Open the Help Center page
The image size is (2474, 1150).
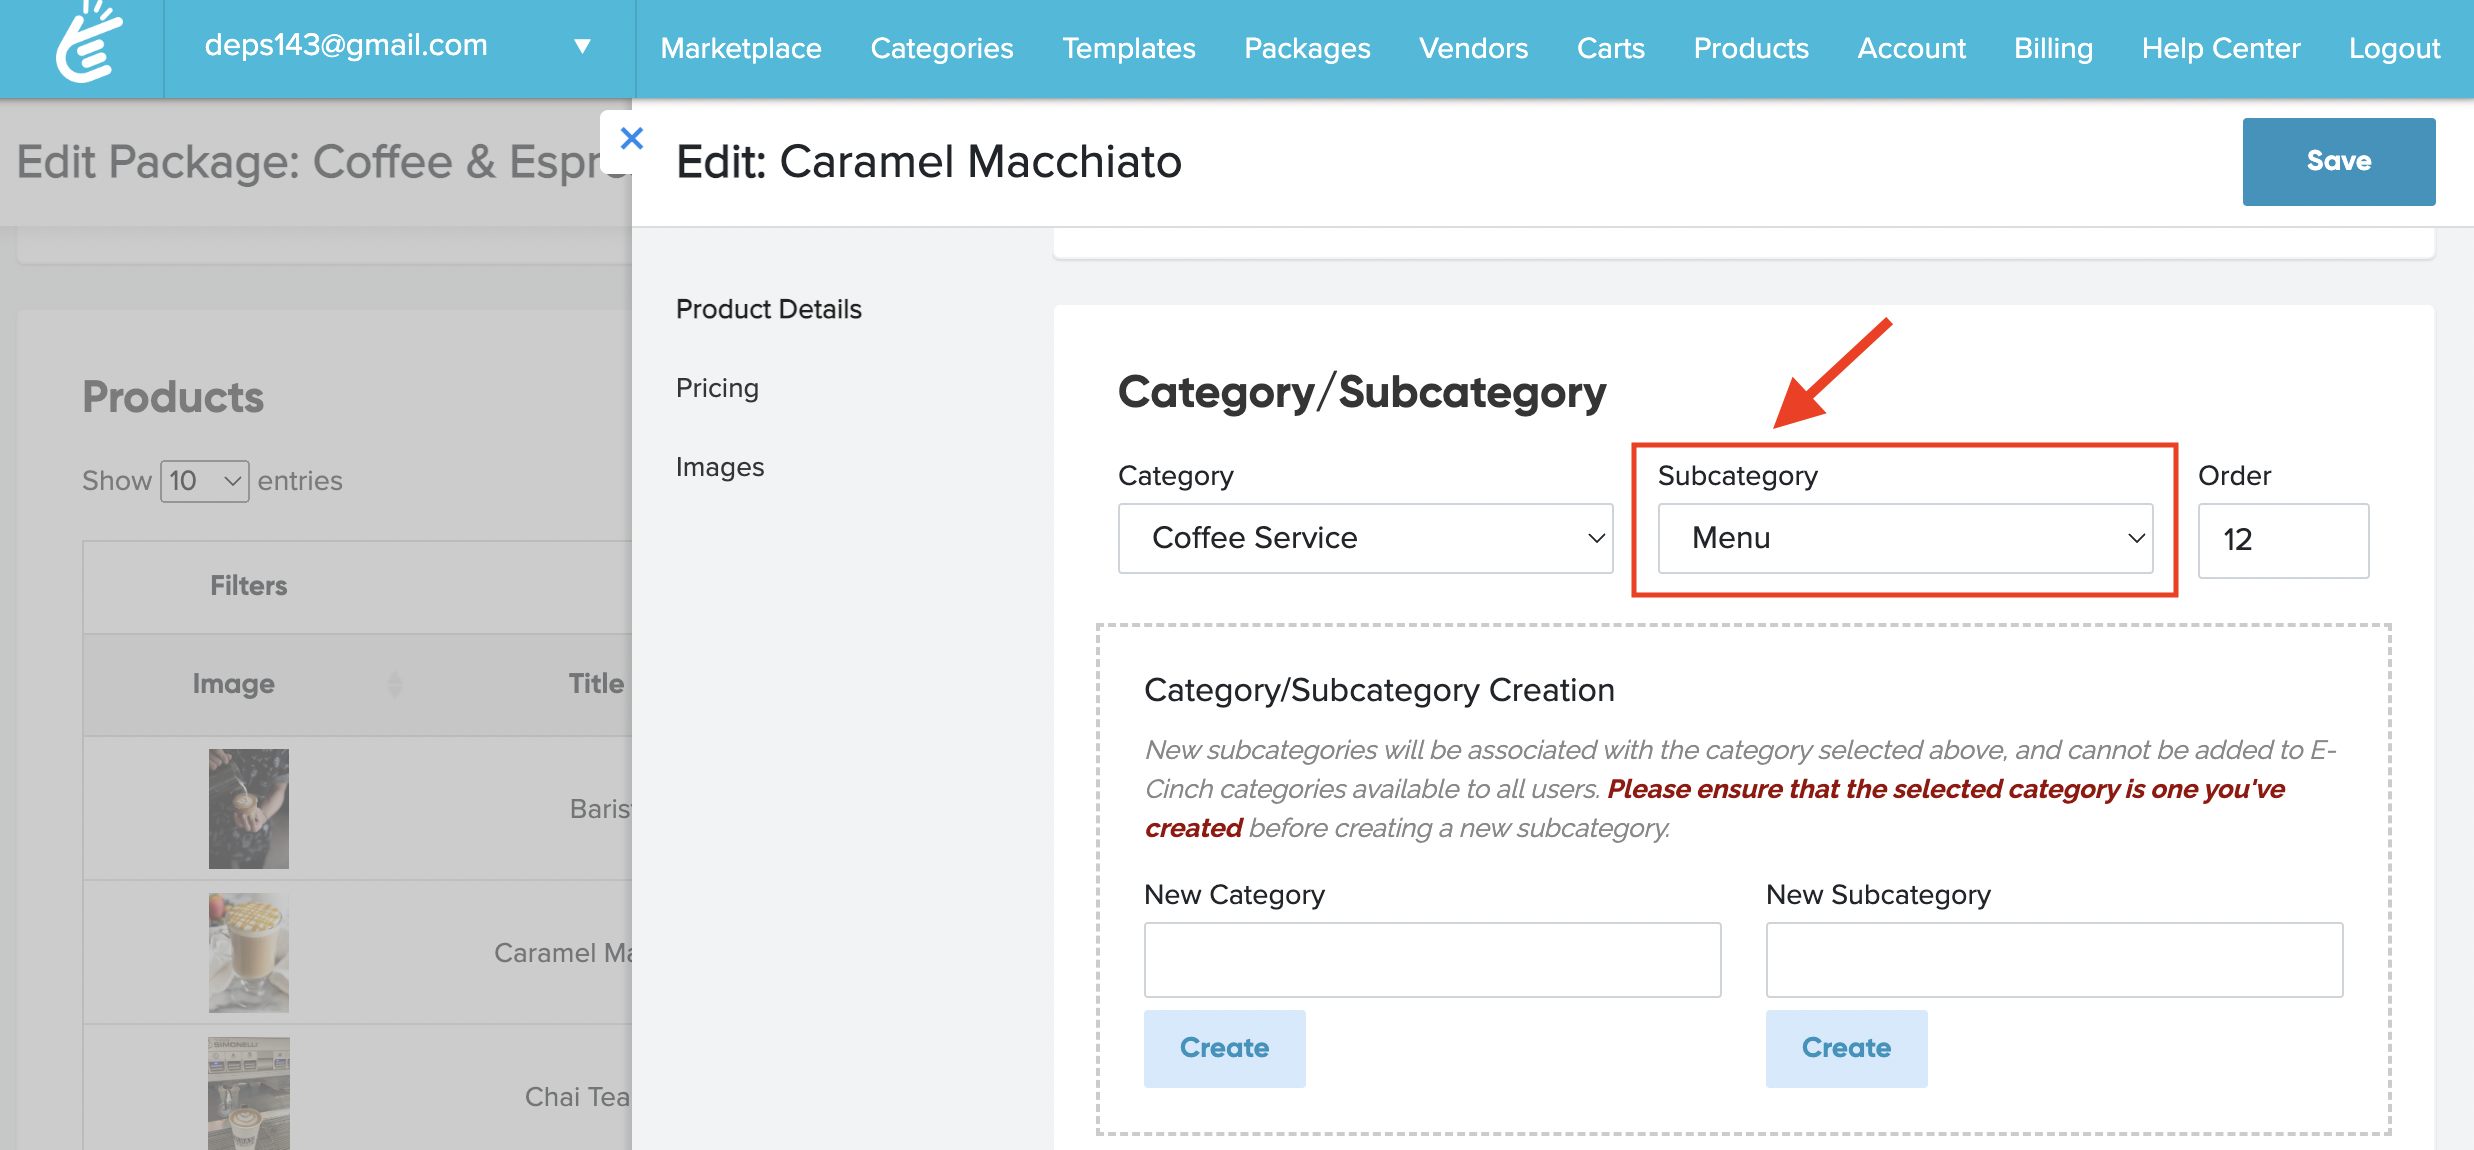2220,48
